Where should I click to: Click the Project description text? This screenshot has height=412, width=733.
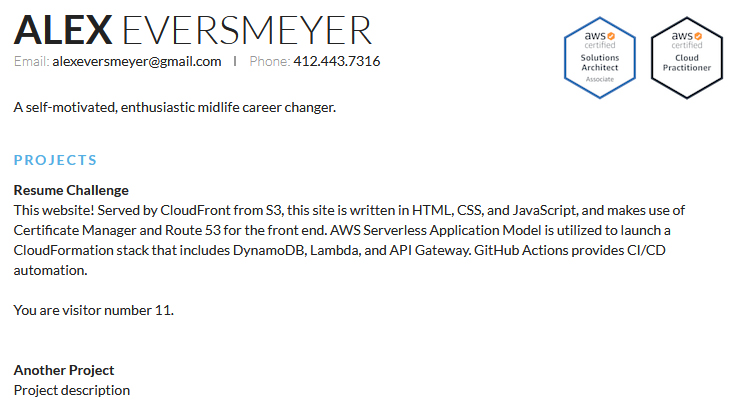[72, 390]
